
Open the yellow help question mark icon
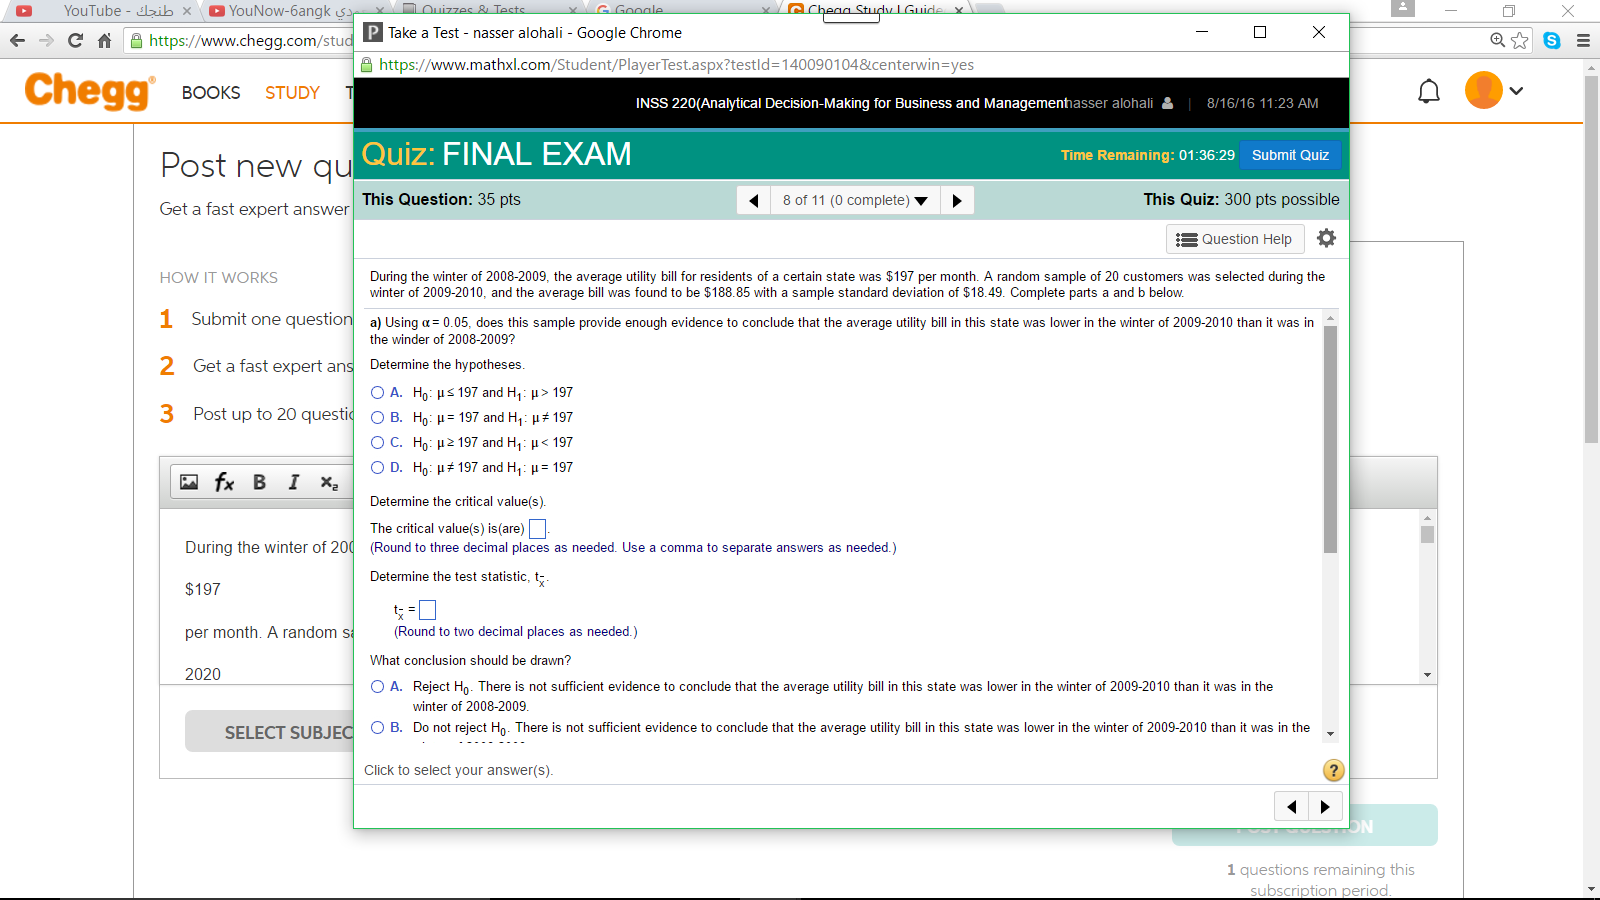coord(1333,770)
